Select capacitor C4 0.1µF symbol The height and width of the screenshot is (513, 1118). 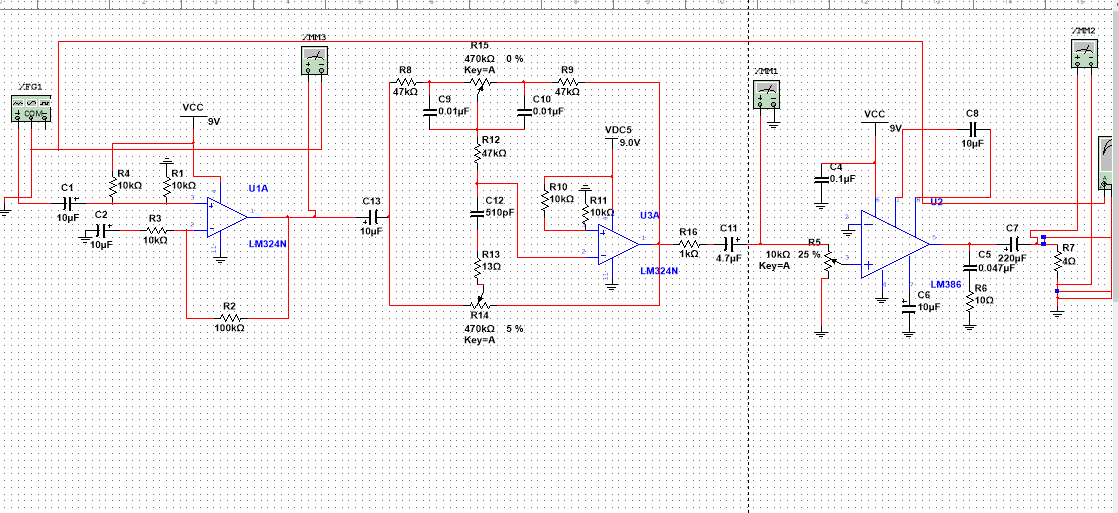point(821,178)
